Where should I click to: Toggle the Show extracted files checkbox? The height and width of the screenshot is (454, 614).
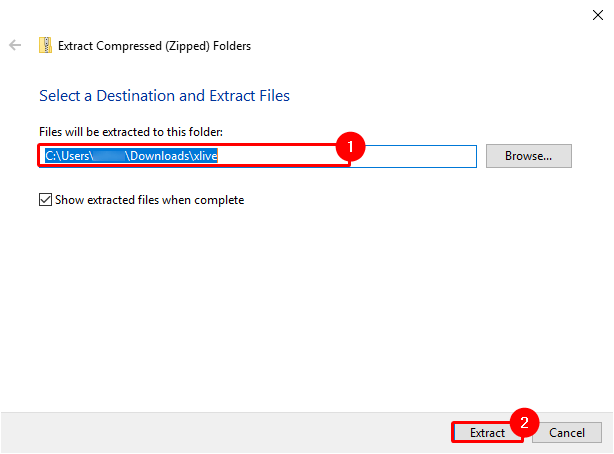click(x=45, y=200)
